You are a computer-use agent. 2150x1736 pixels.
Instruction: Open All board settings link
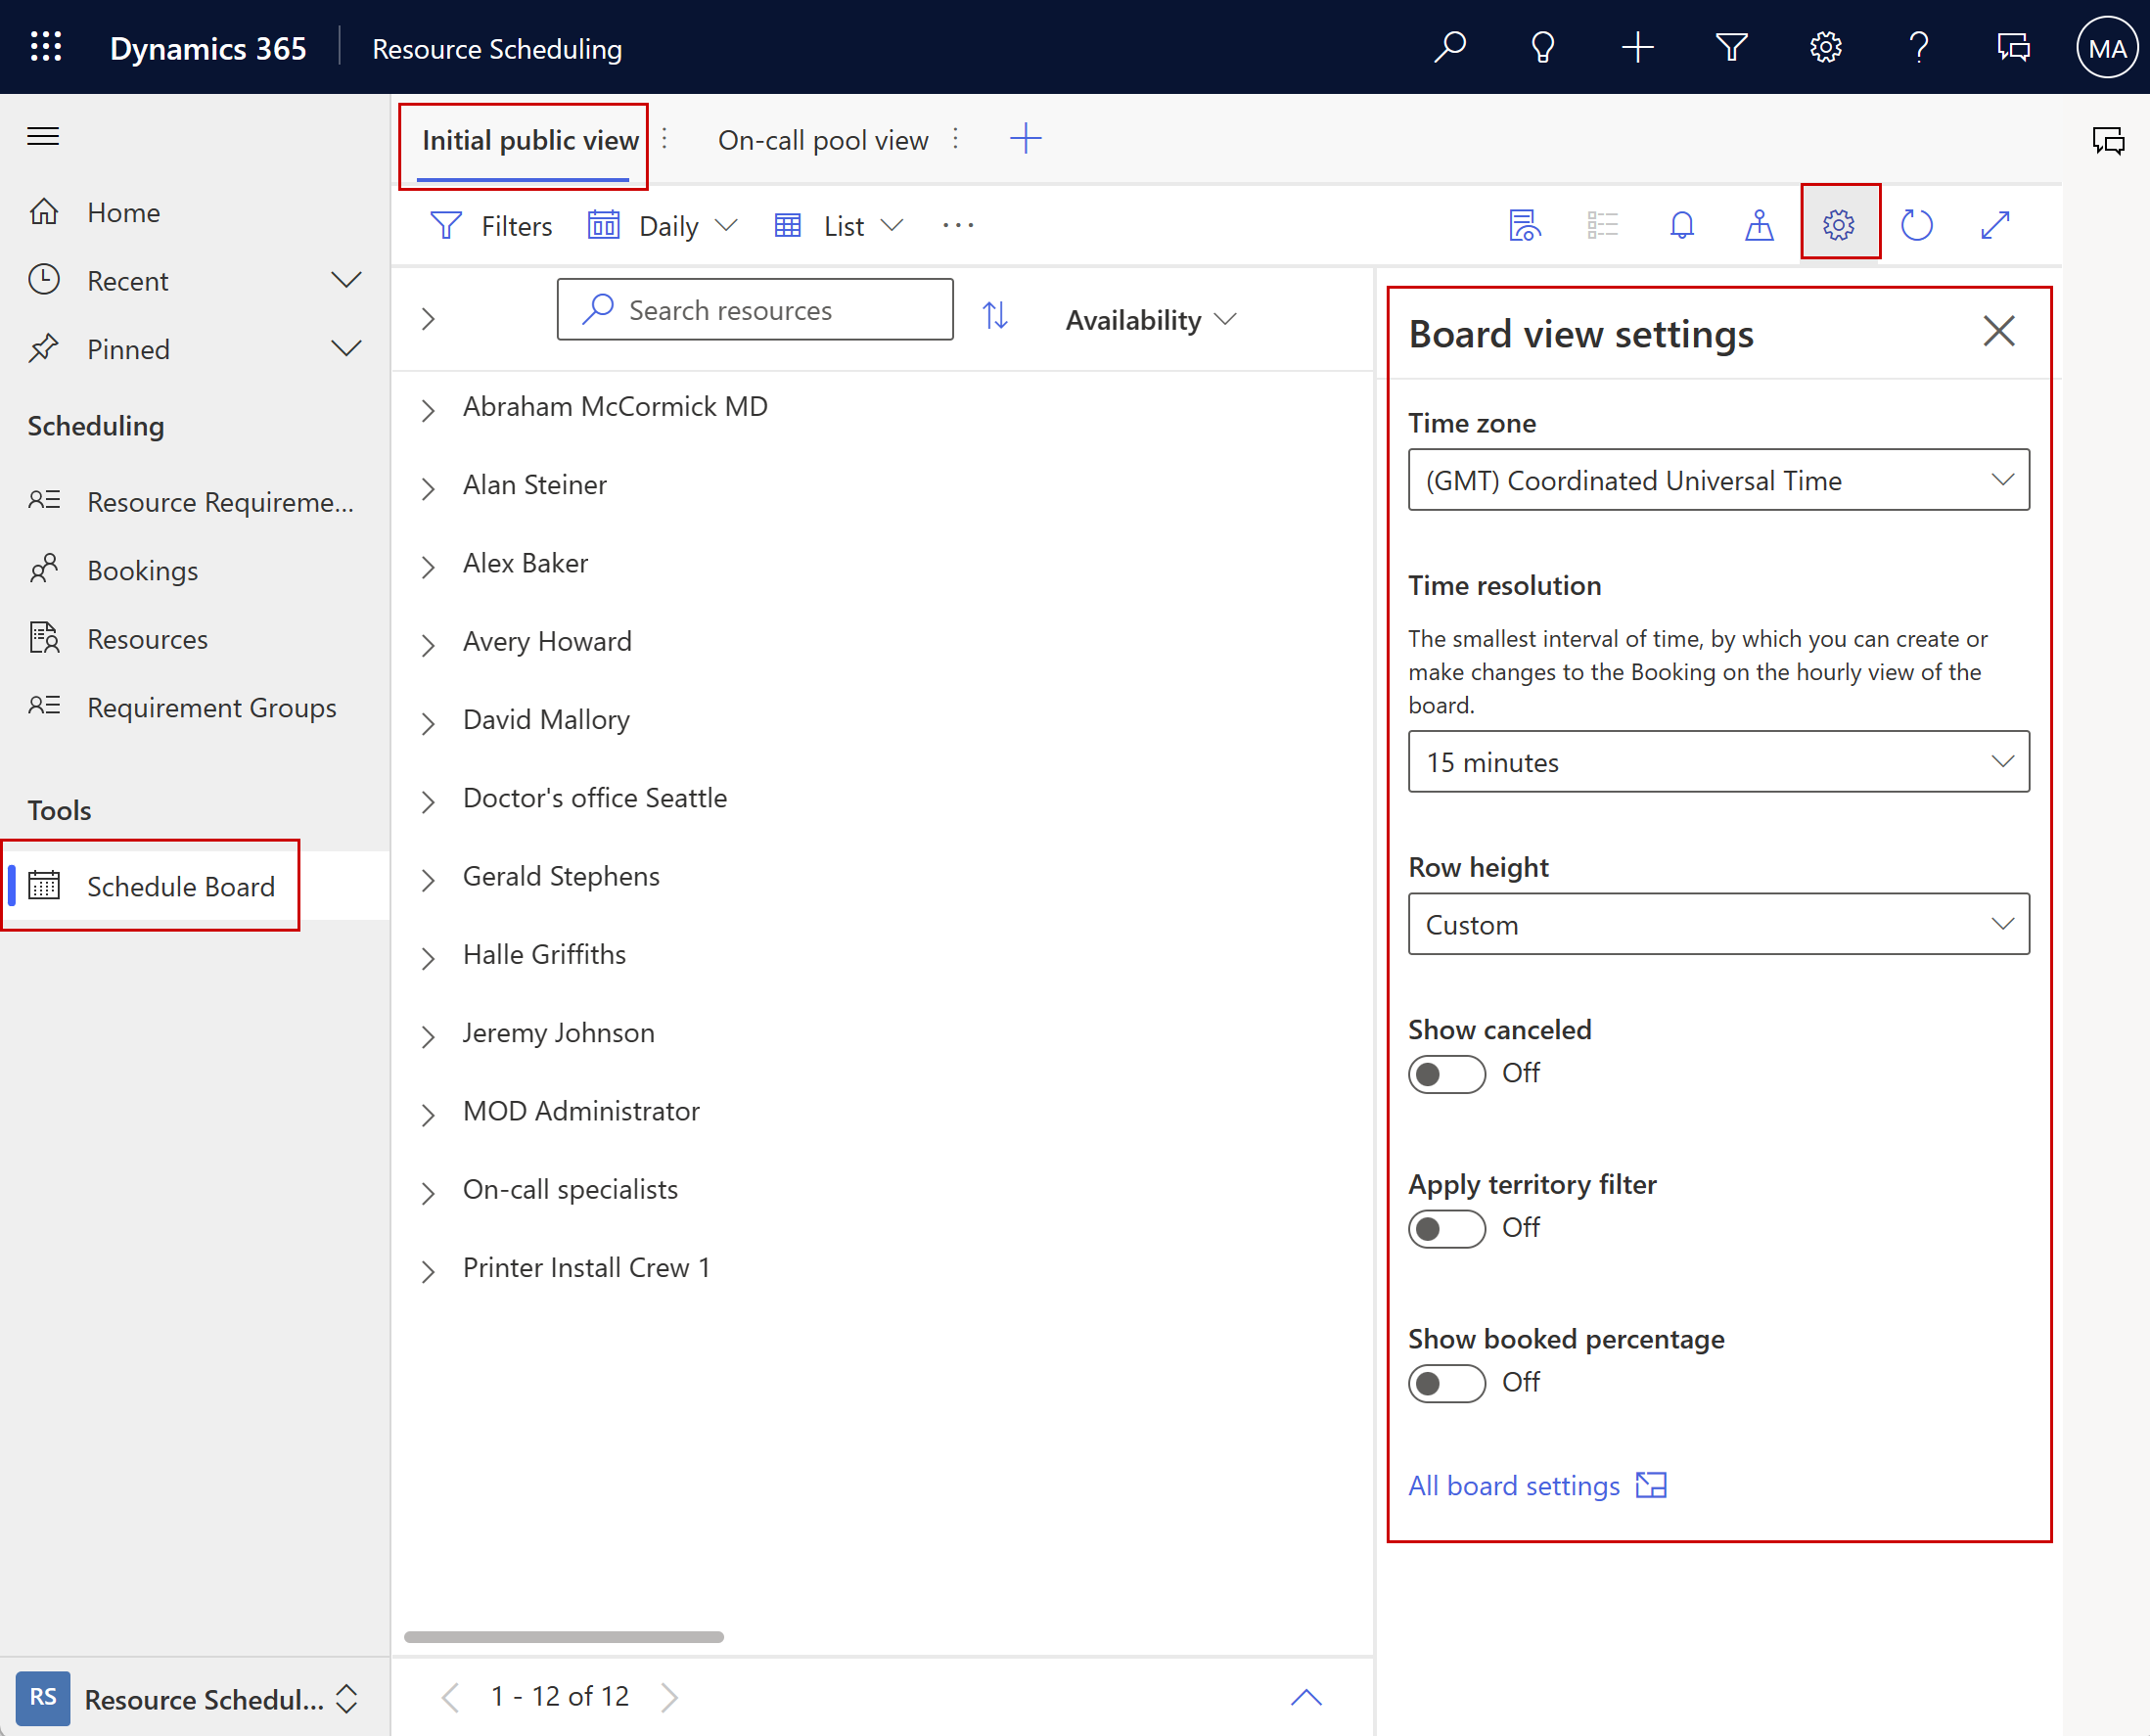click(1535, 1485)
